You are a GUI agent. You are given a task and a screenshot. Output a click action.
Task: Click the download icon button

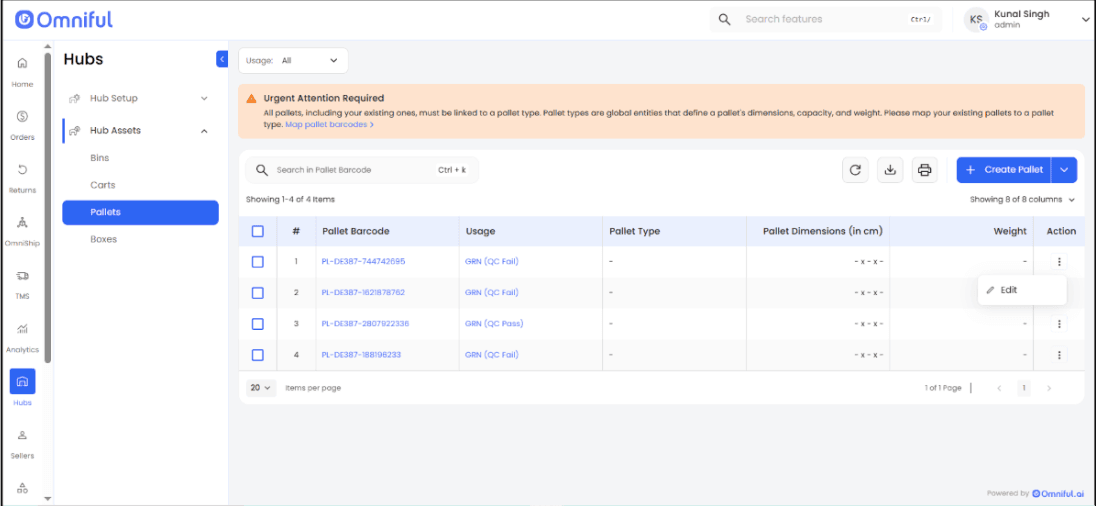(889, 170)
